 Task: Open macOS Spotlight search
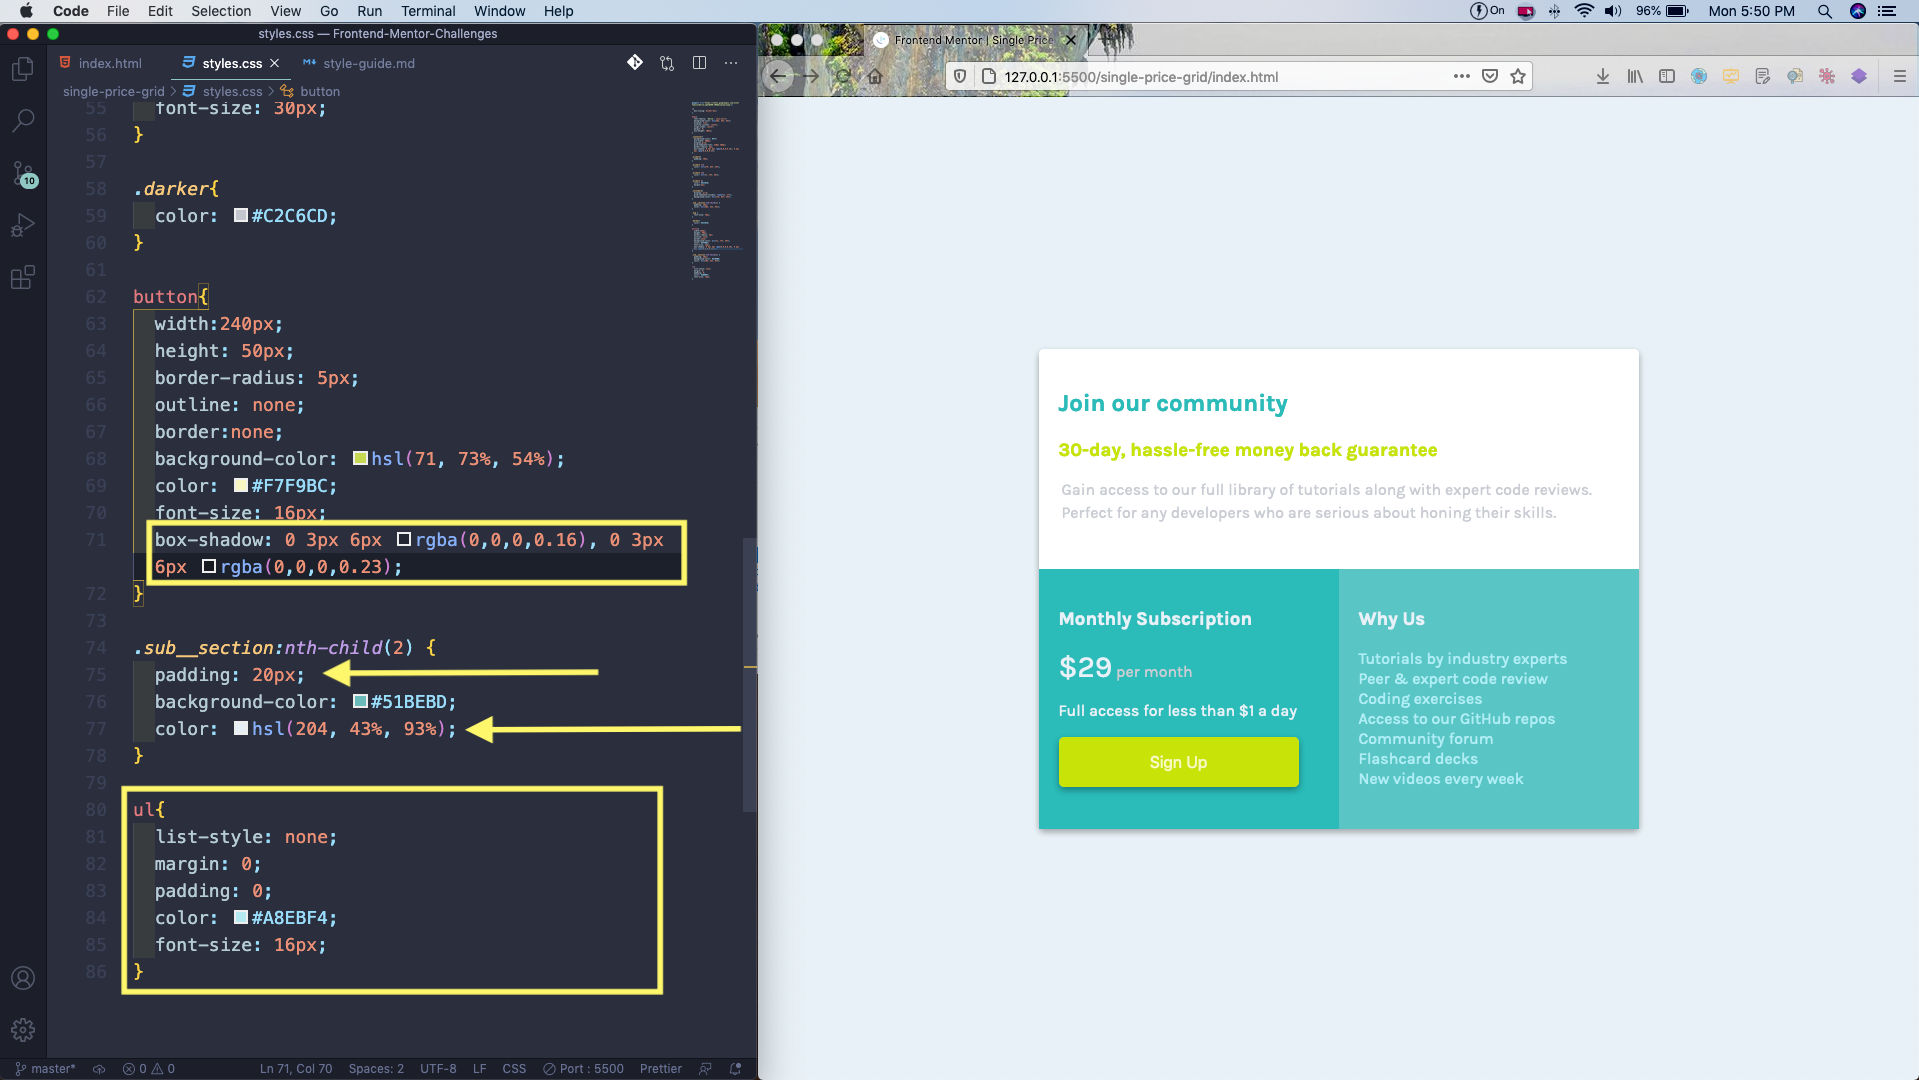click(1825, 11)
